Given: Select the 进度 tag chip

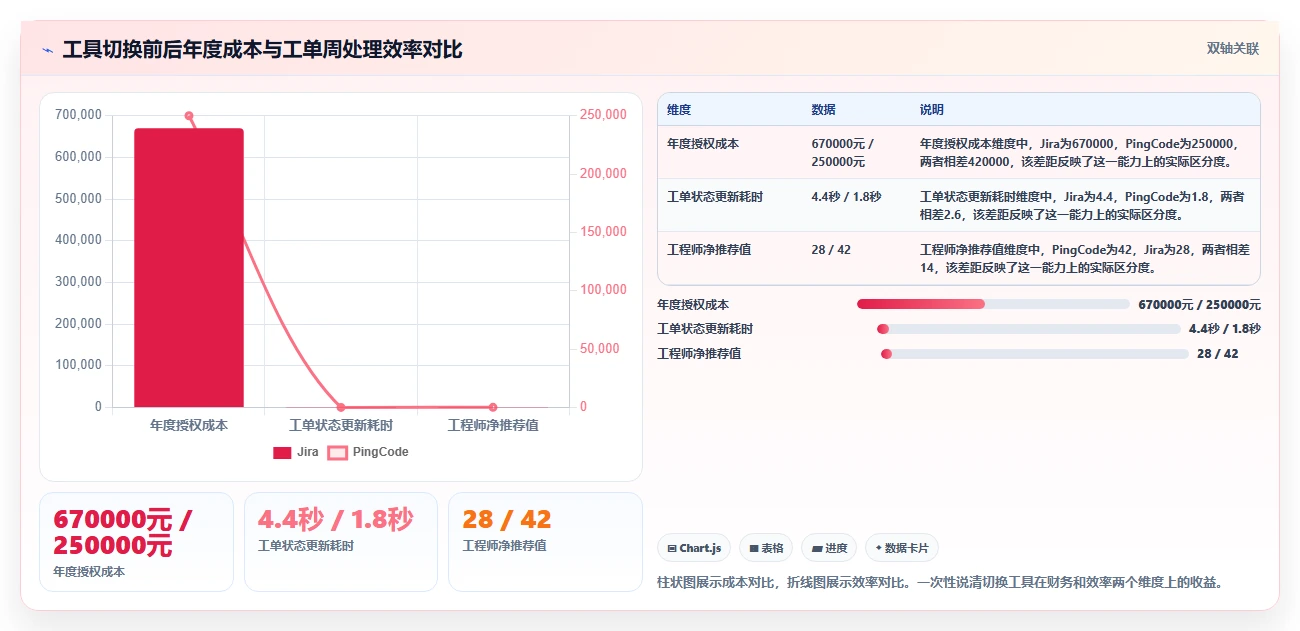Looking at the screenshot, I should [829, 548].
